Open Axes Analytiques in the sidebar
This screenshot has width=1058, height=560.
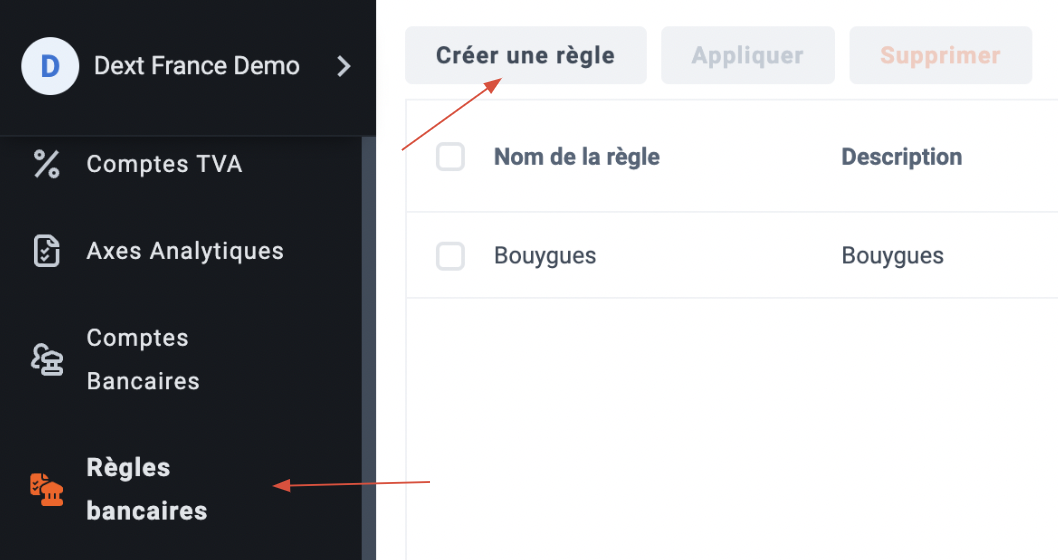click(x=185, y=251)
